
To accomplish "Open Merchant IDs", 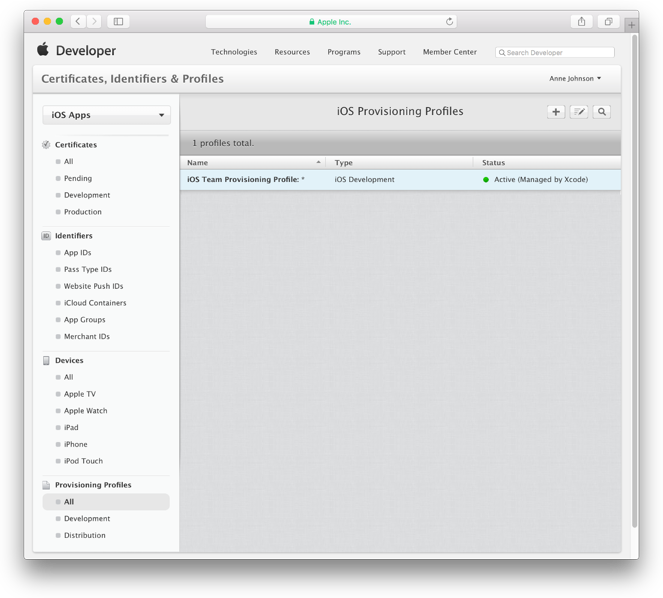I will 87,337.
